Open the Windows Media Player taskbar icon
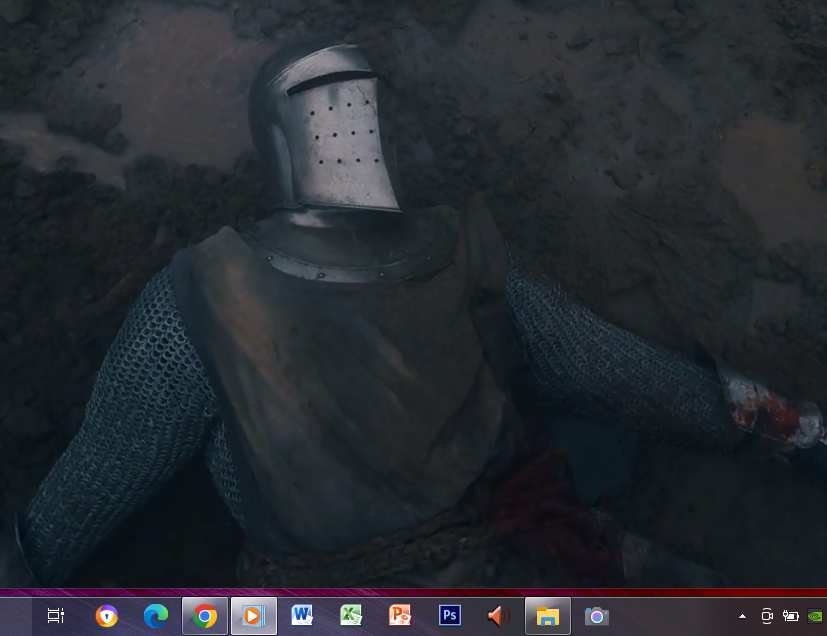 pyautogui.click(x=253, y=616)
